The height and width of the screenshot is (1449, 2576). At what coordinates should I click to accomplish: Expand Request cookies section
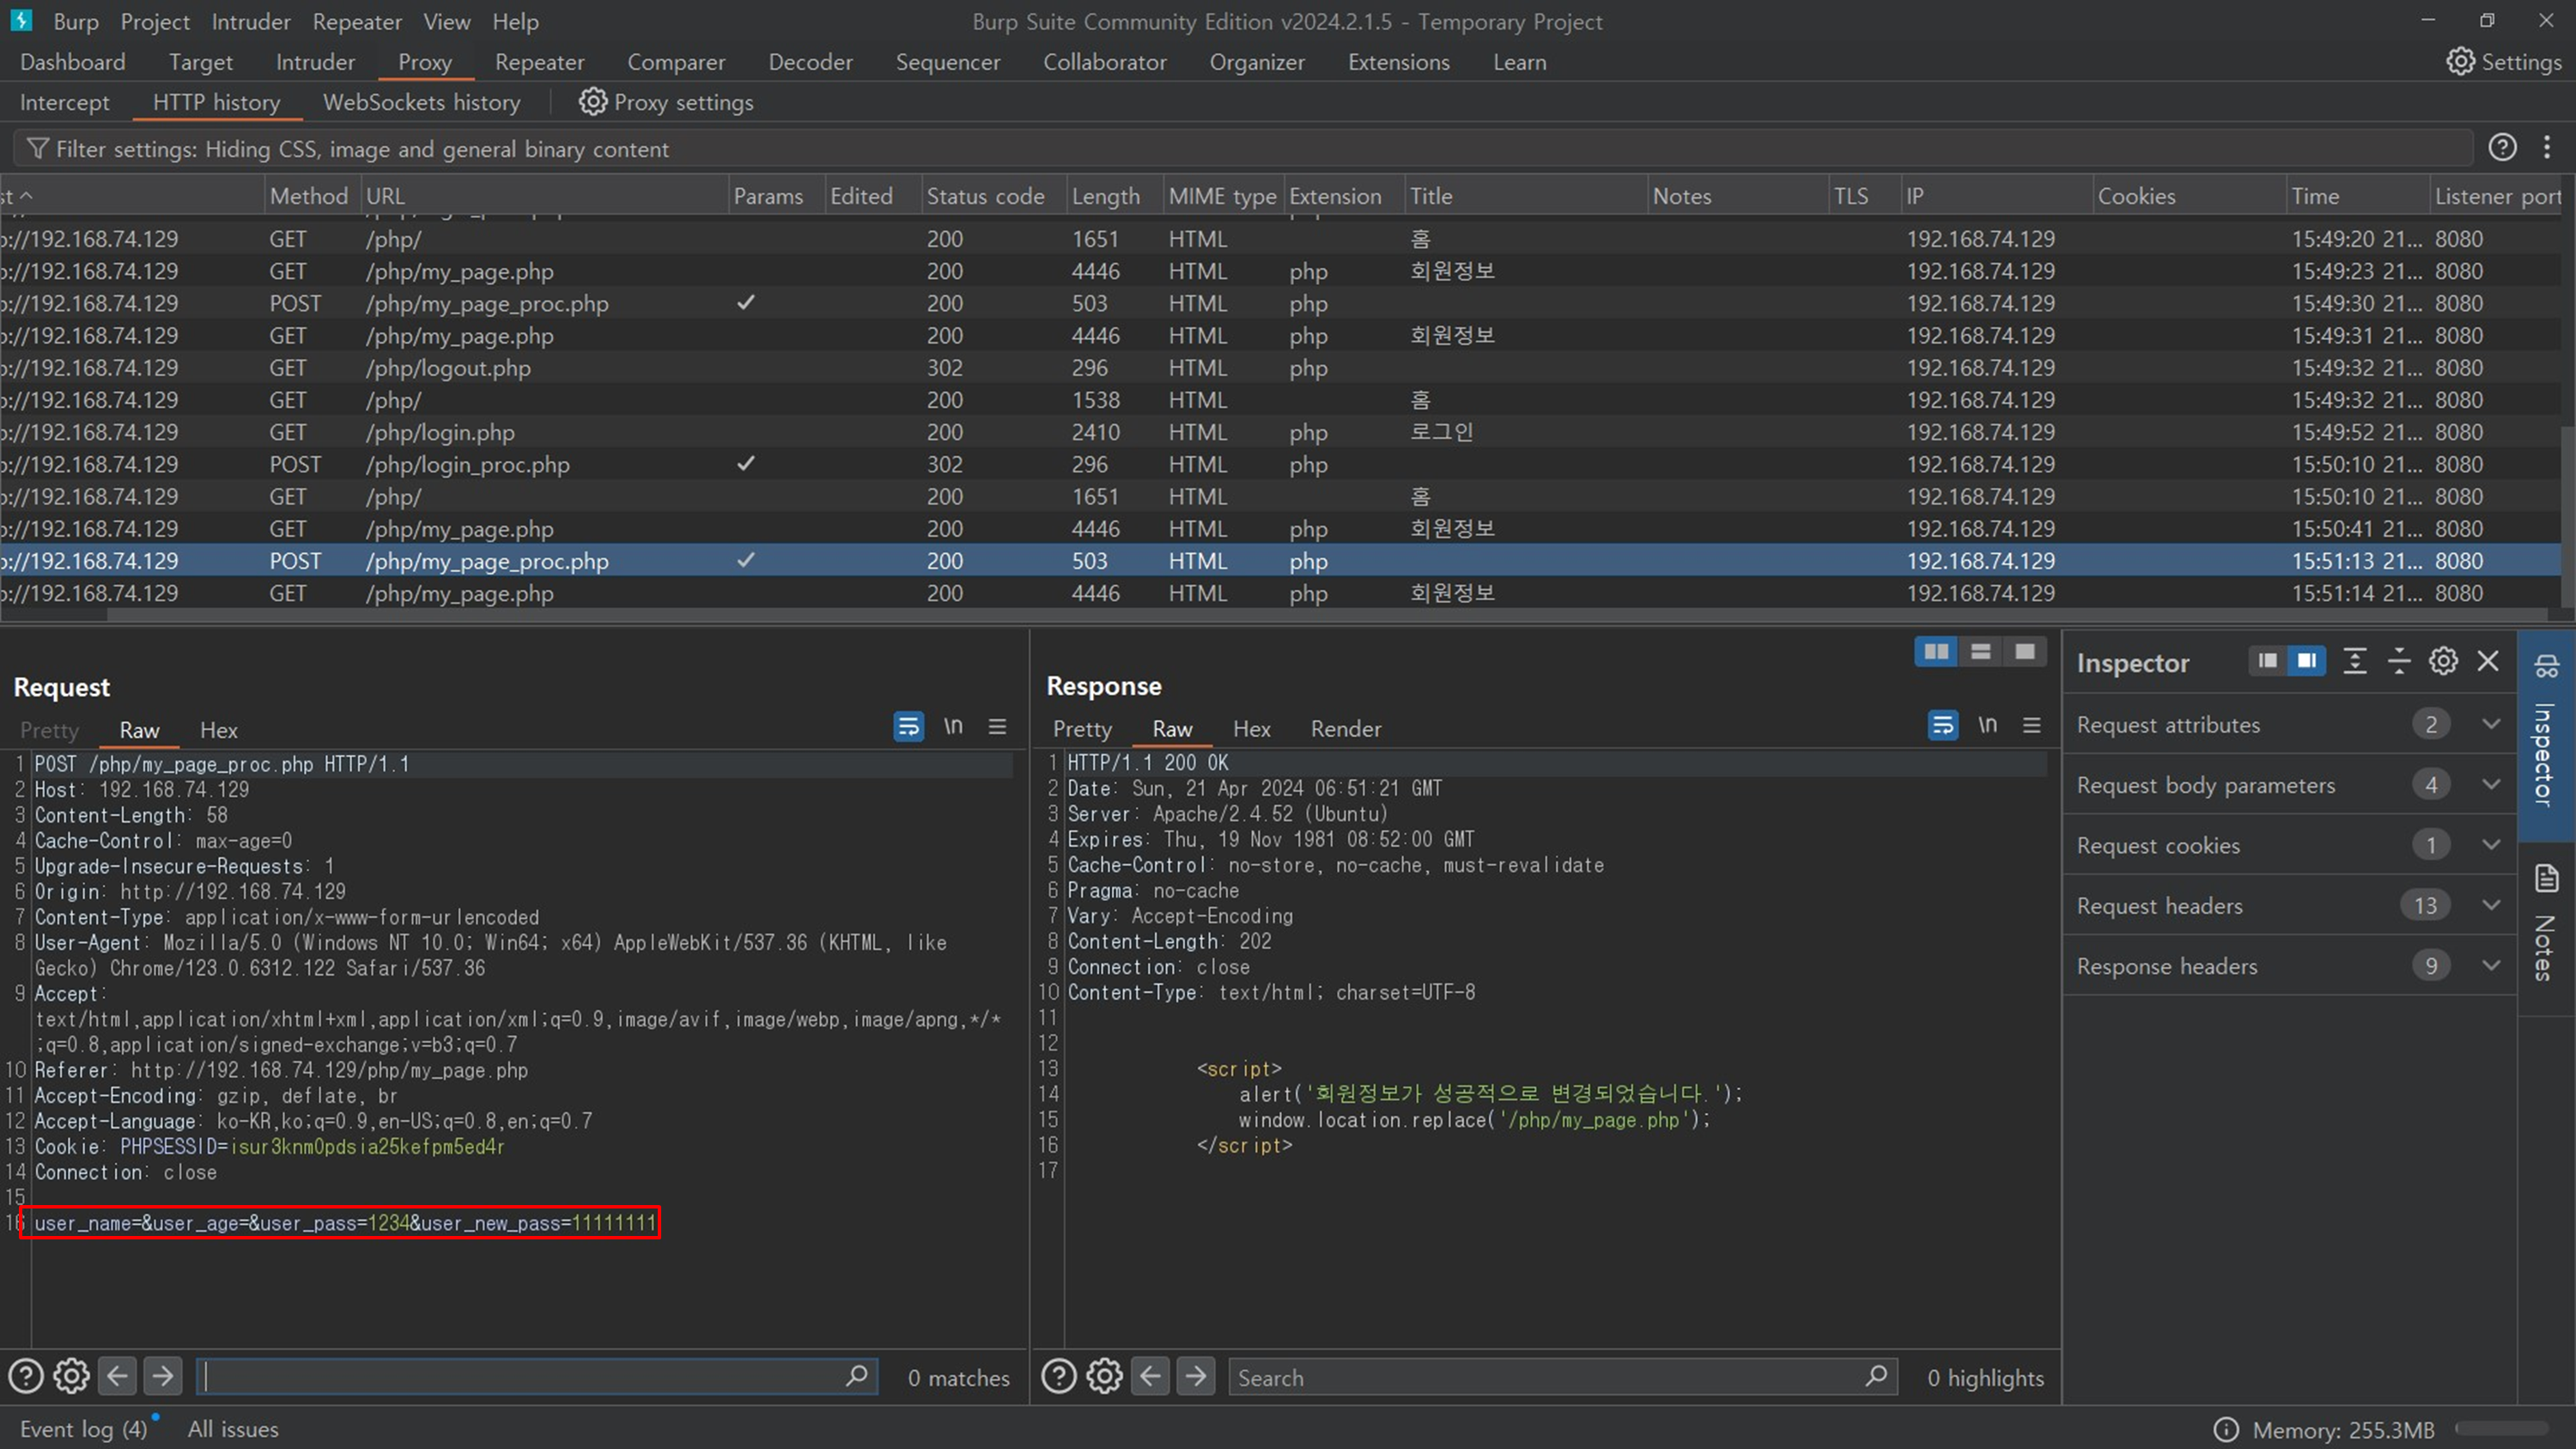tap(2289, 845)
